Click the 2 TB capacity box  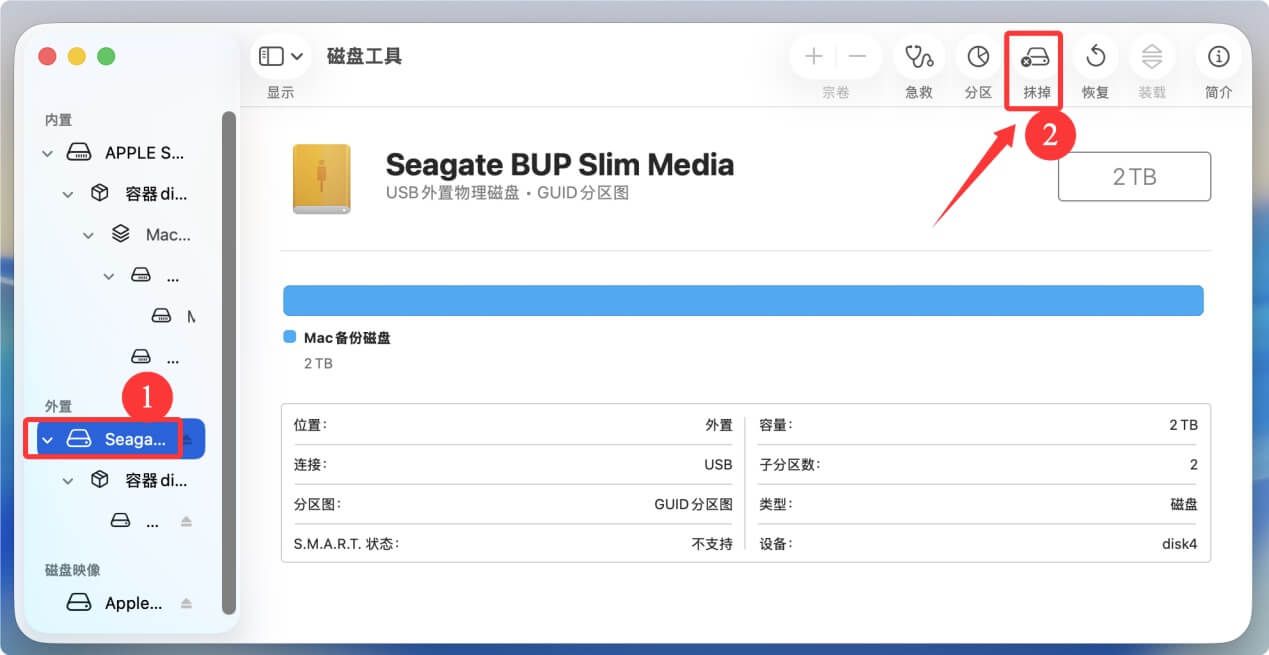(x=1134, y=177)
